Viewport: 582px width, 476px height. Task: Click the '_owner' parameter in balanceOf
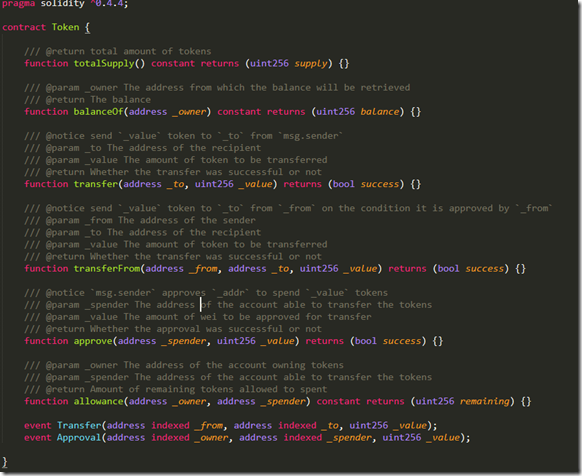coord(189,112)
